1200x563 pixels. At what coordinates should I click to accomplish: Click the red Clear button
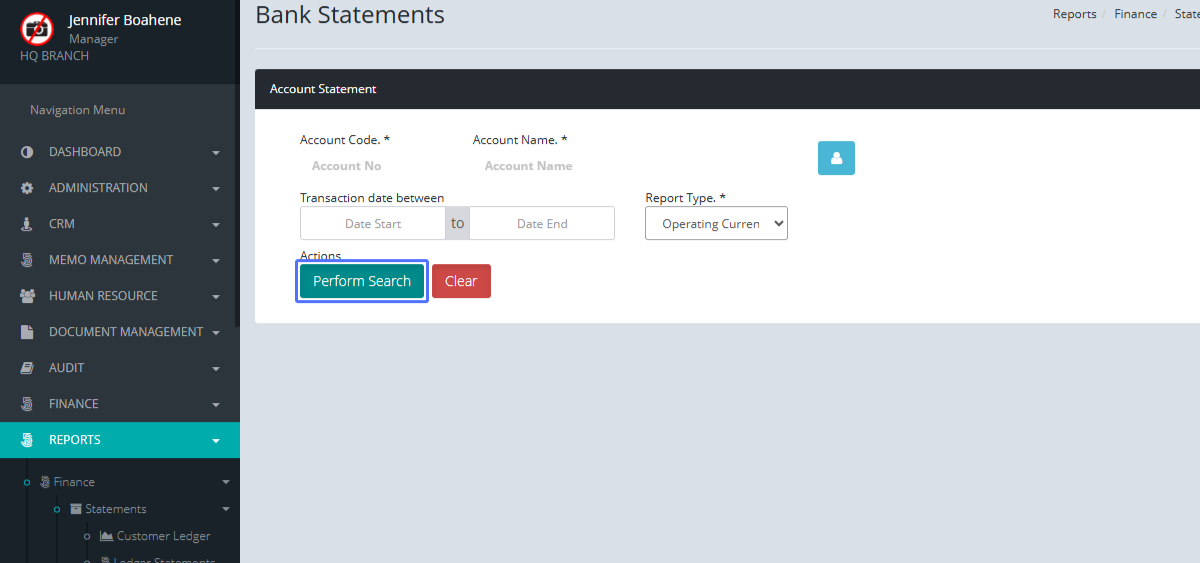click(461, 281)
